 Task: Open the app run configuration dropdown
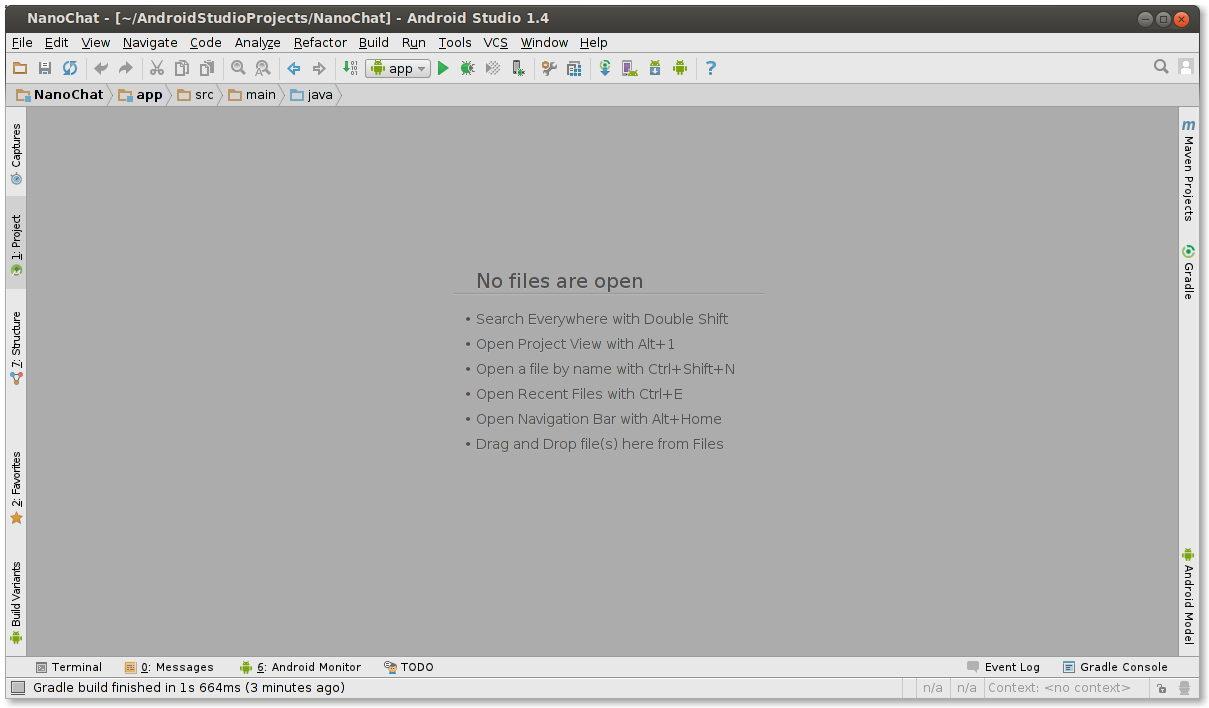[x=398, y=68]
